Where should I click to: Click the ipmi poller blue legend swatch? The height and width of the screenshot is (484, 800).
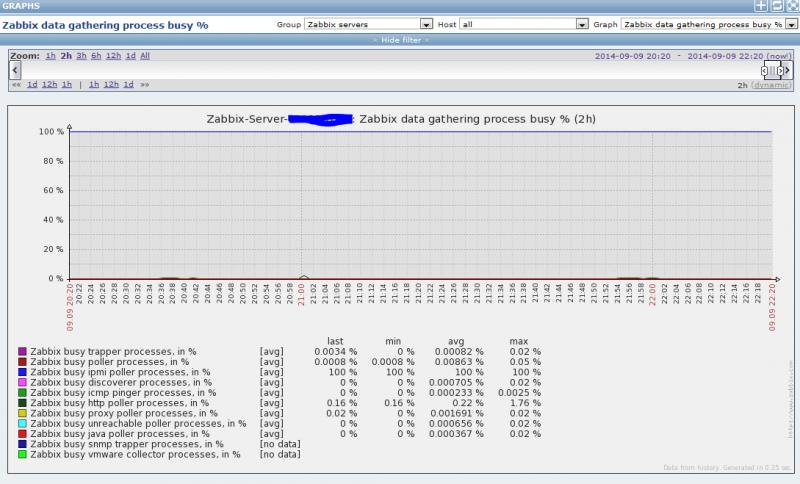click(x=22, y=372)
